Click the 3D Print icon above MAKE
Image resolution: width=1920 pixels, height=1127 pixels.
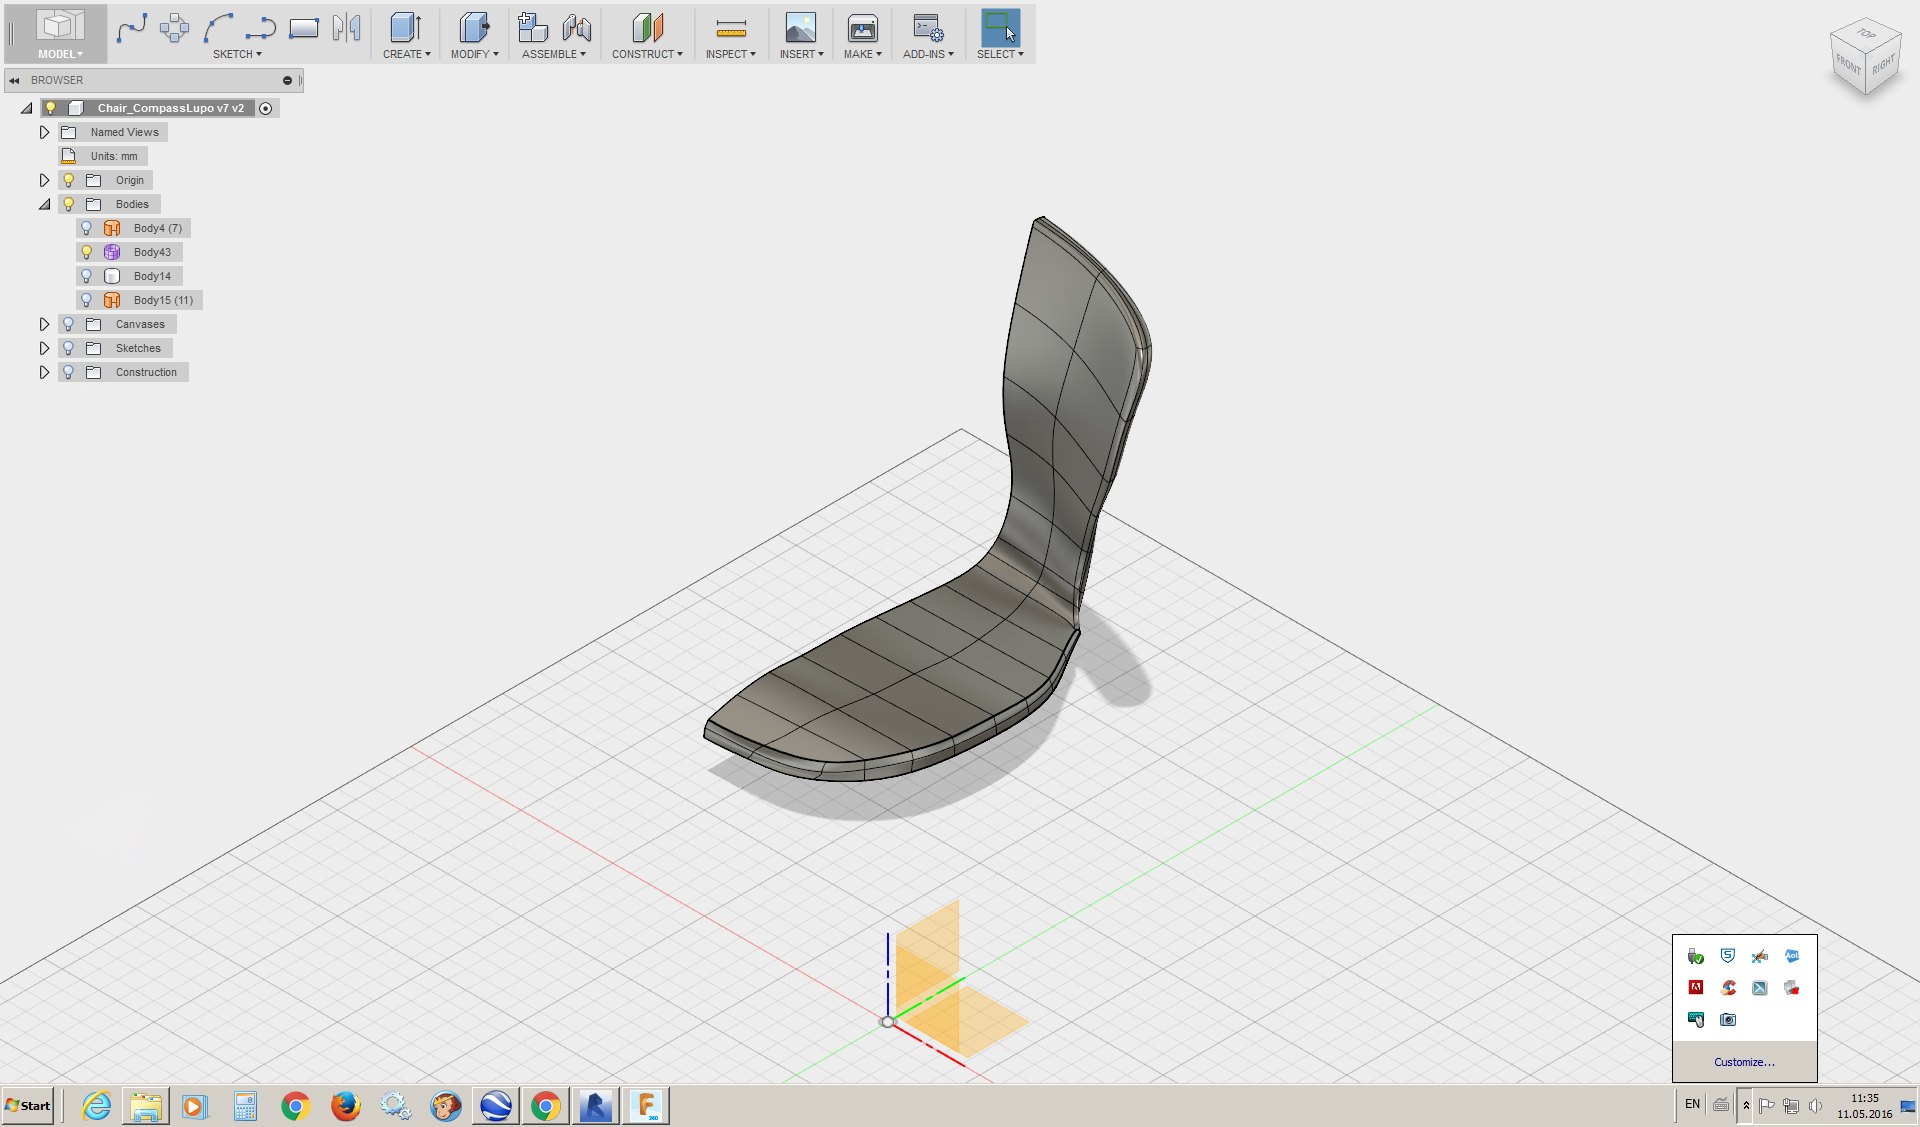[862, 28]
